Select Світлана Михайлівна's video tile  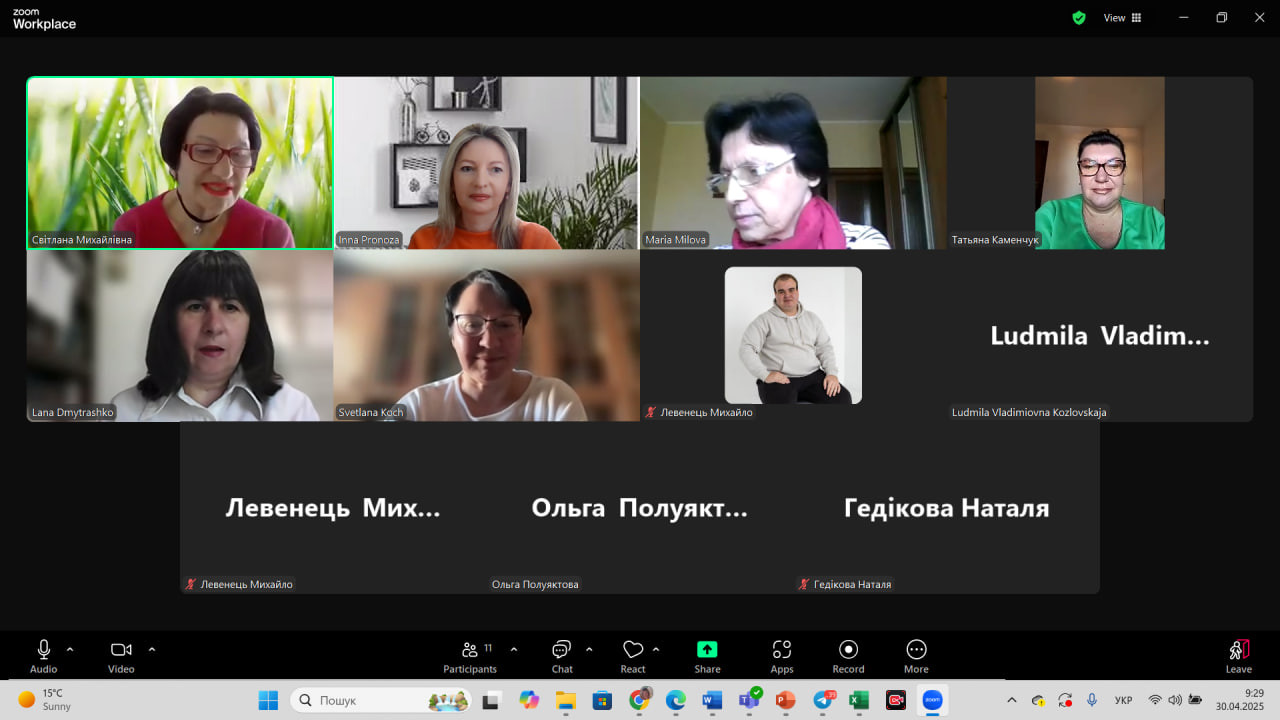pos(180,163)
